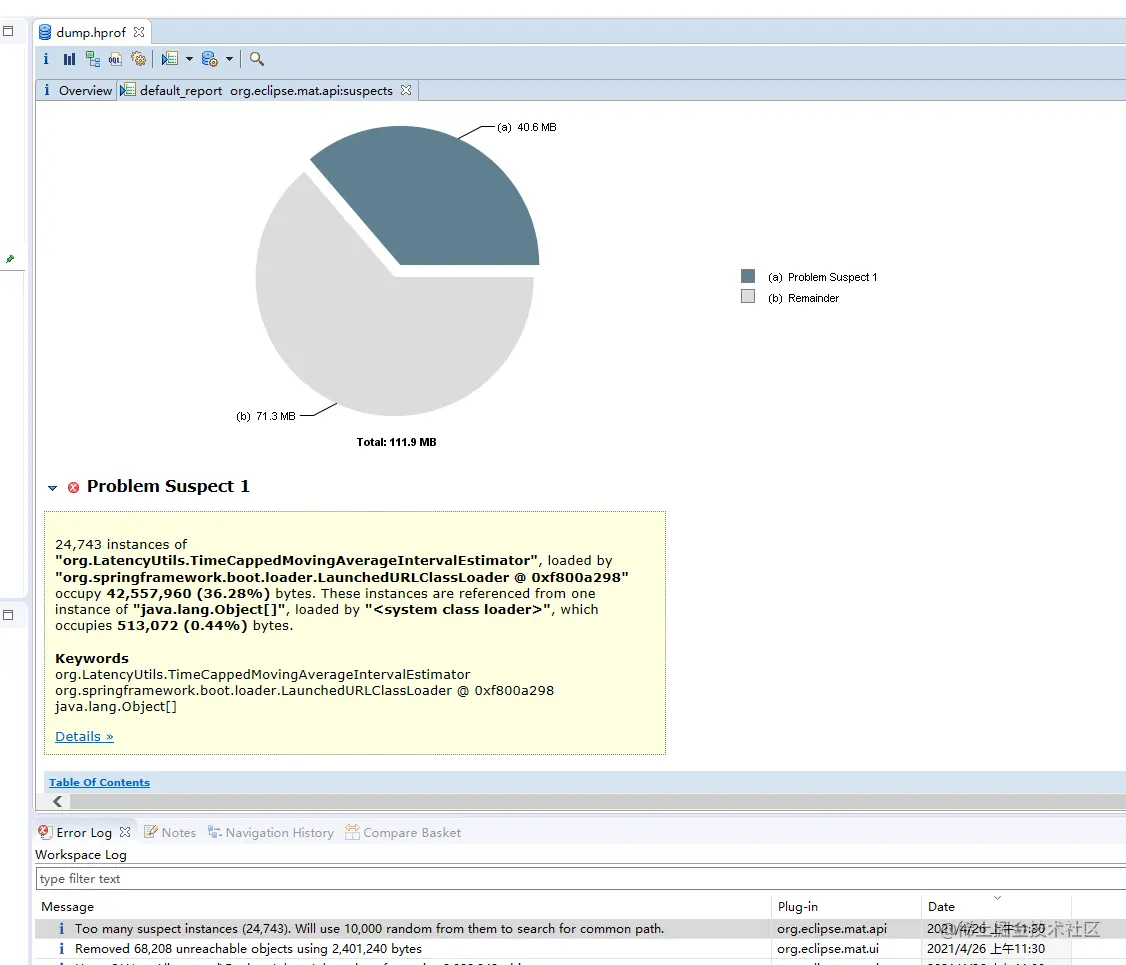Open the Histogram view
The height and width of the screenshot is (965, 1126).
tap(69, 59)
